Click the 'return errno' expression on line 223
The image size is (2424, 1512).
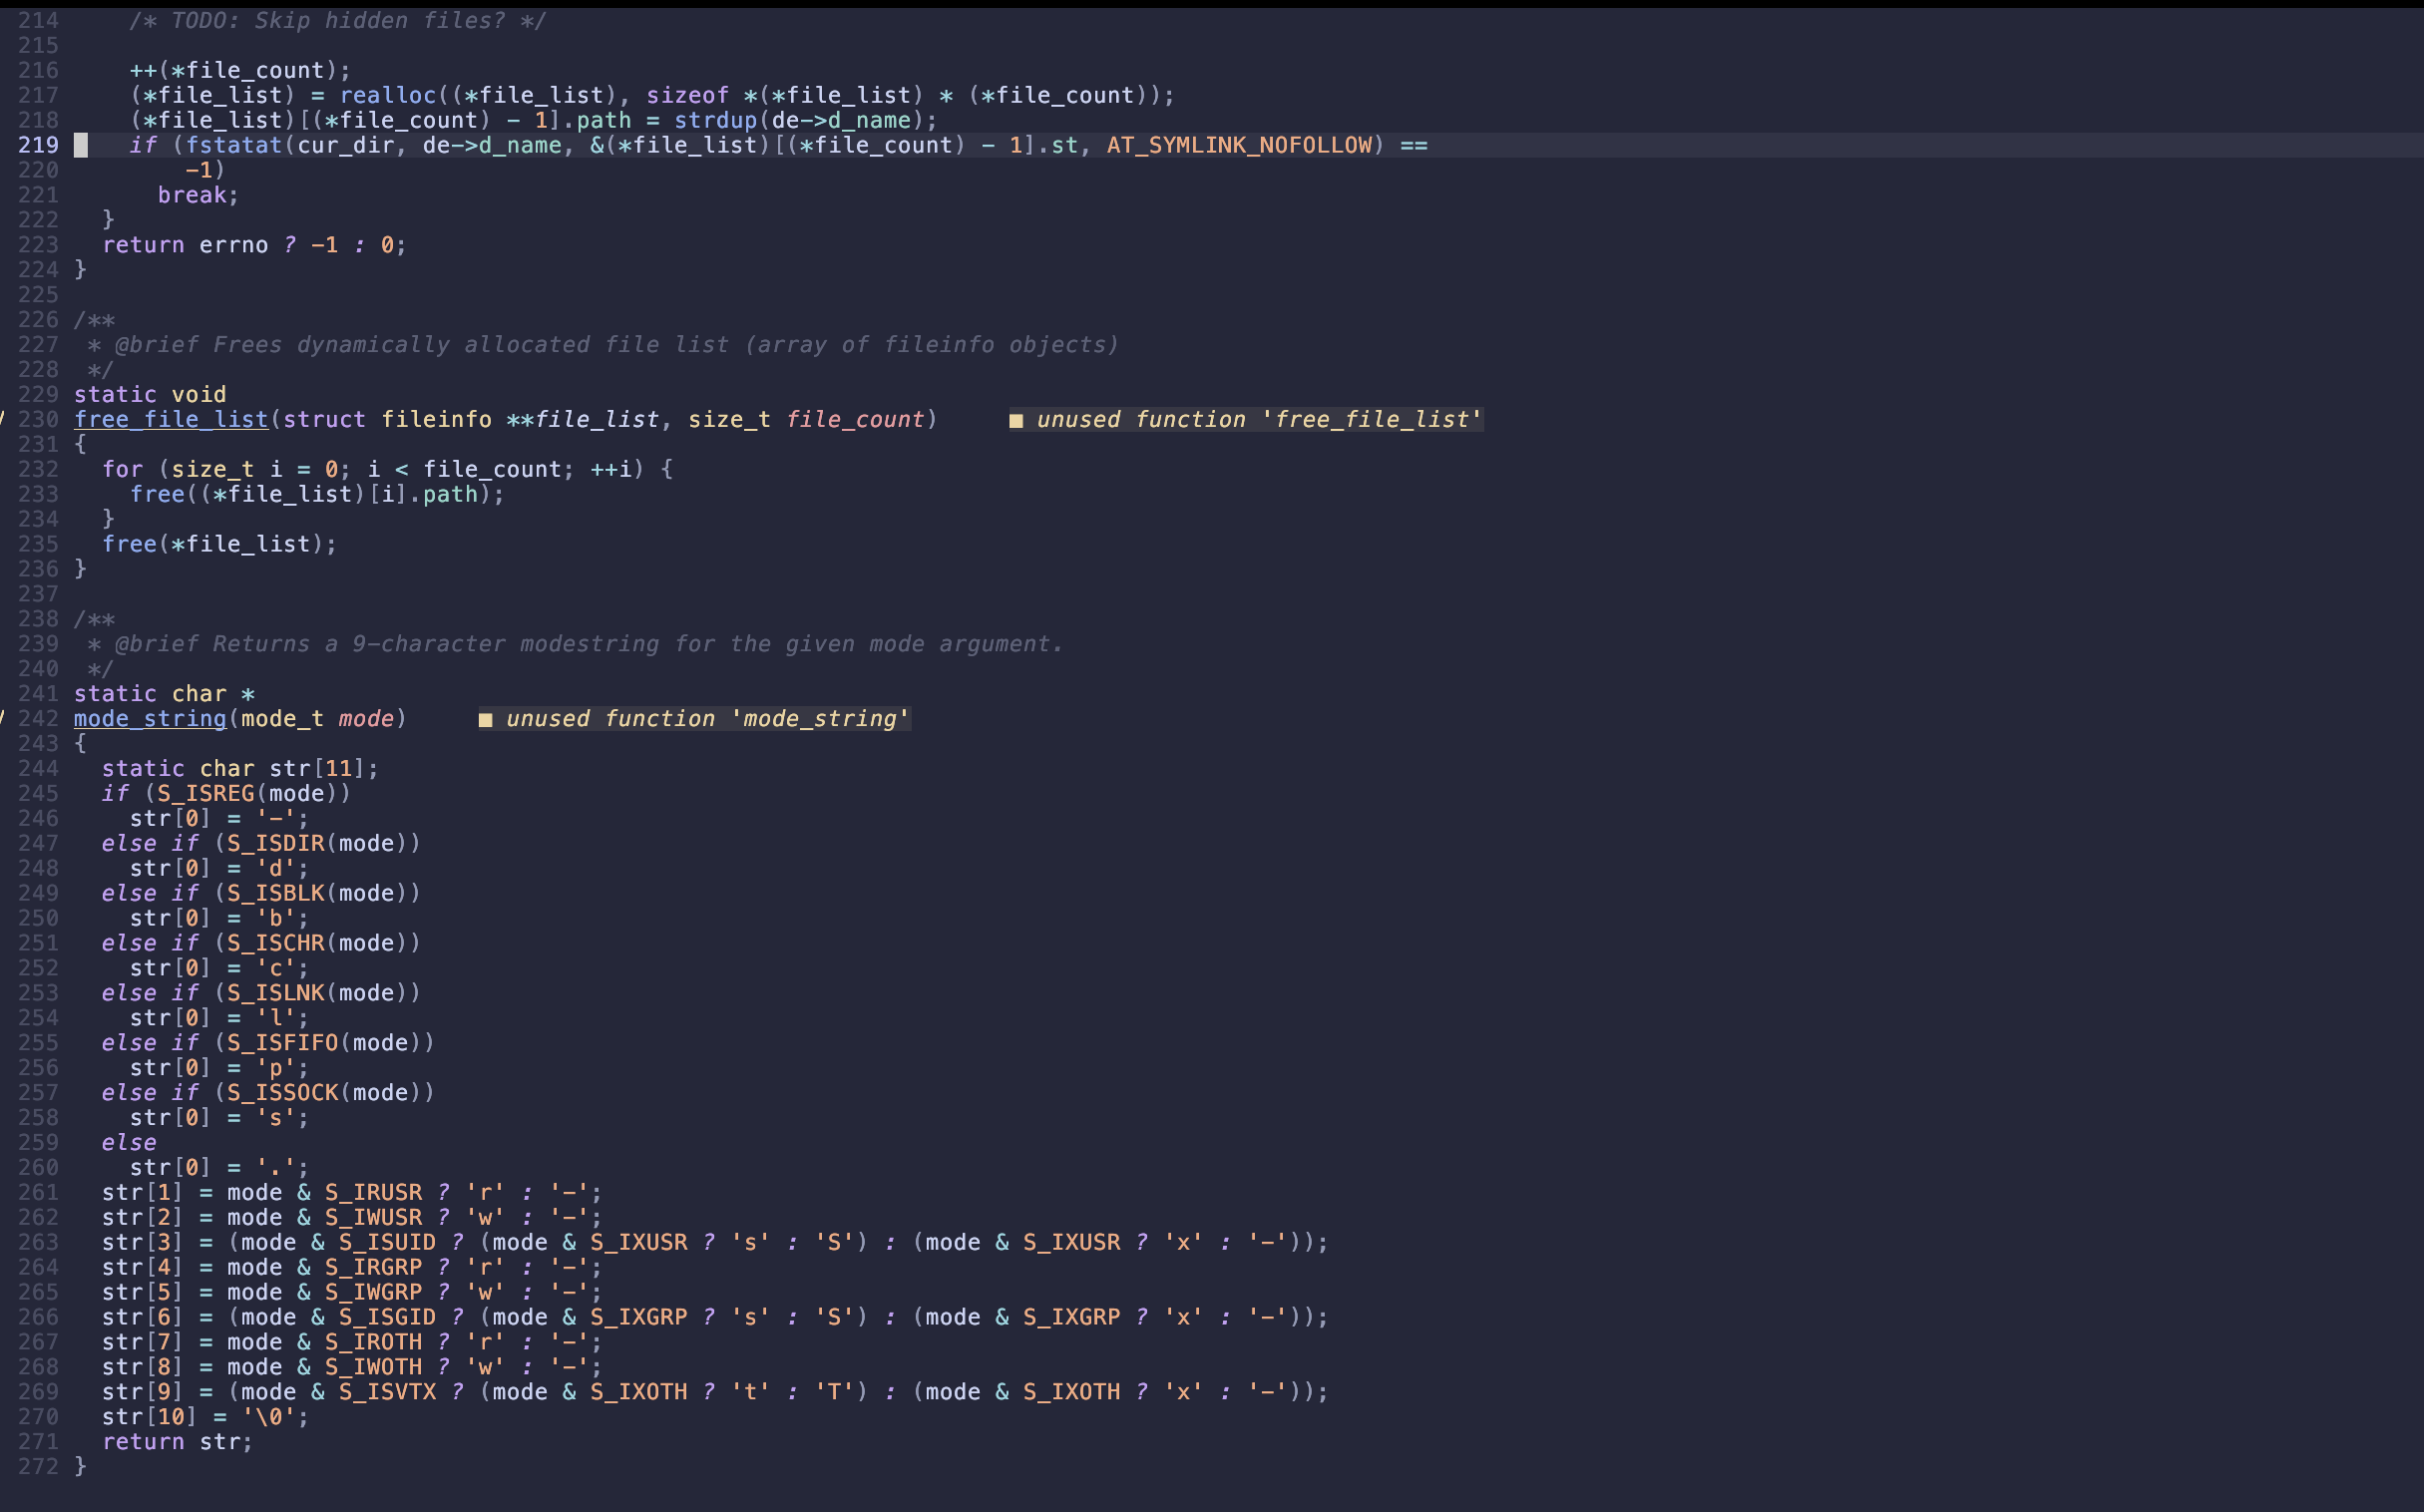coord(185,244)
